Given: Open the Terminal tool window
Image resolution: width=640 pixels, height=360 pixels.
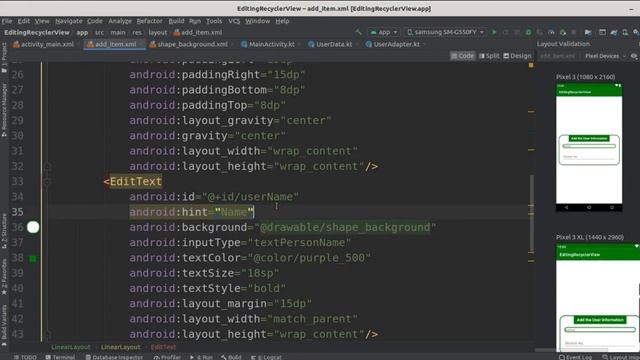Looking at the screenshot, I should click(x=60, y=357).
